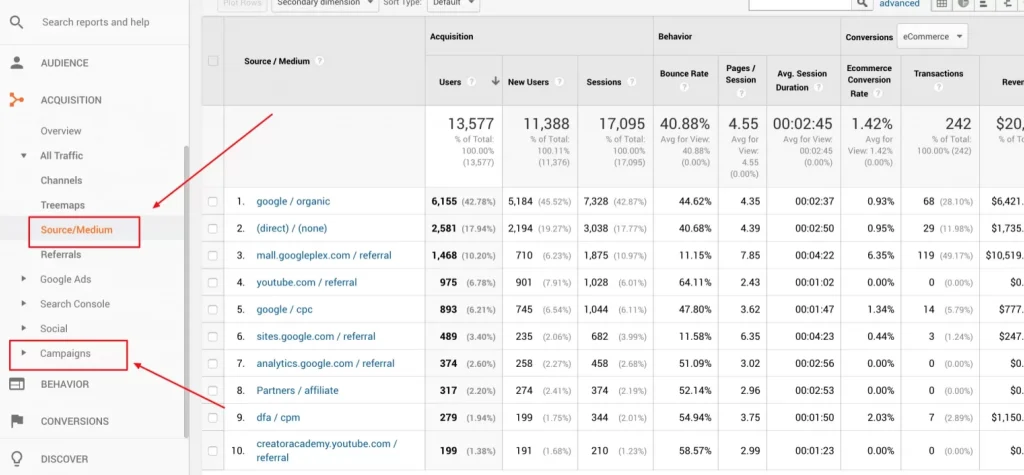Click the help icon beside Users
1024x475 pixels.
(472, 82)
